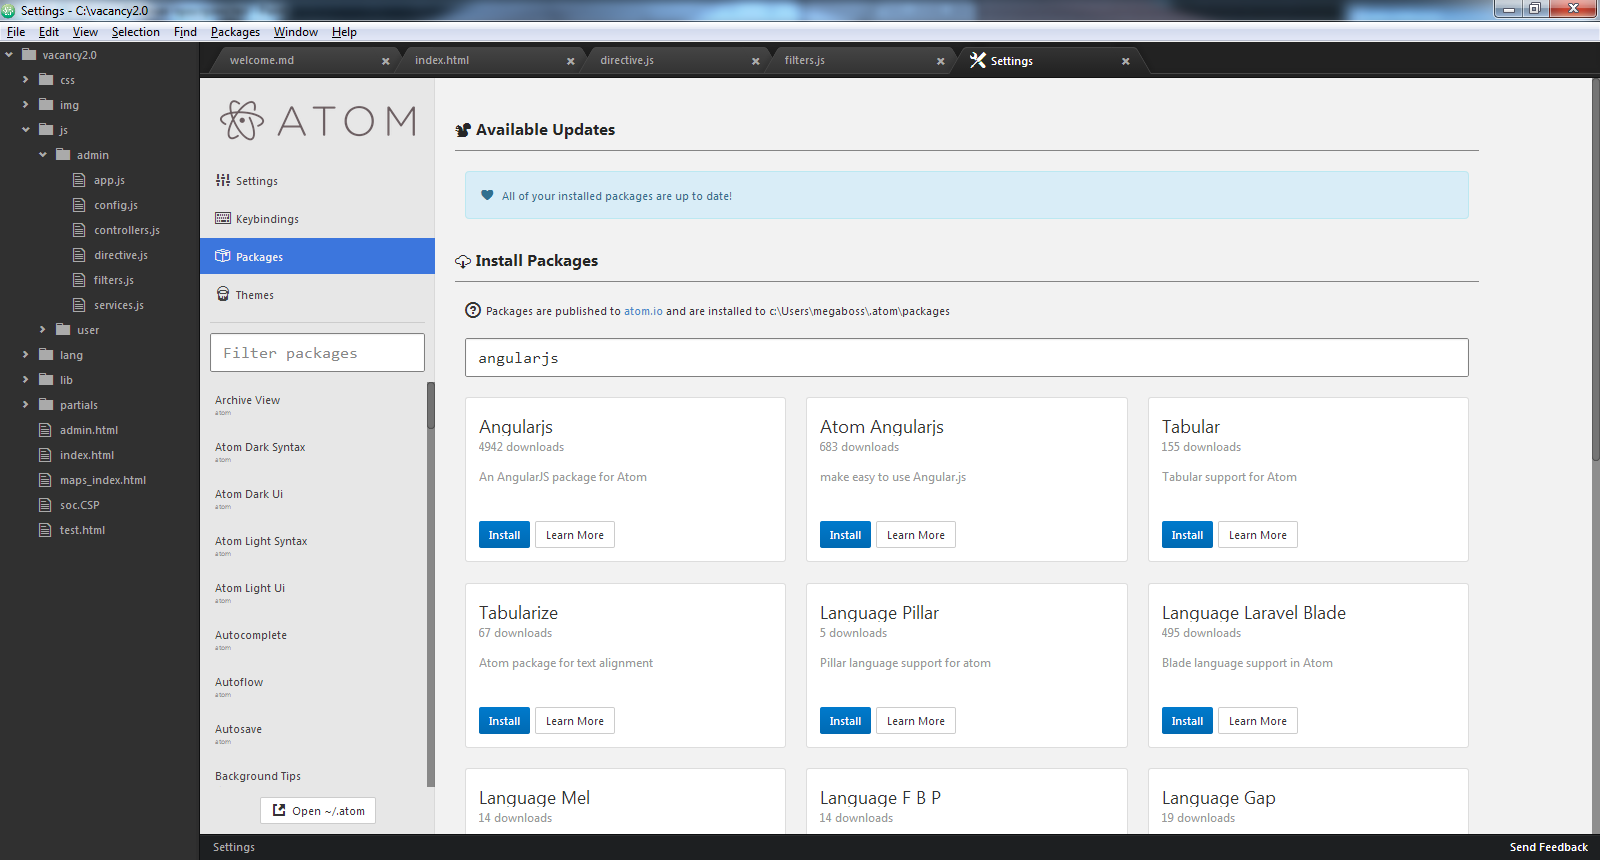
Task: Expand the img folder arrow
Action: pos(25,104)
